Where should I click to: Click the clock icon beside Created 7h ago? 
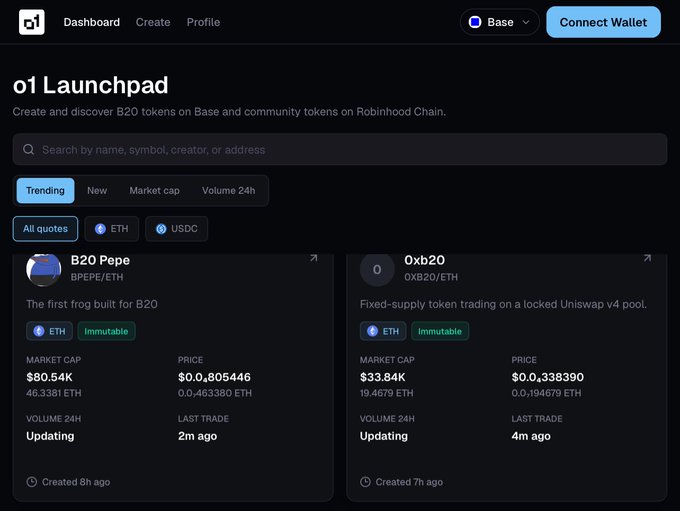(x=365, y=482)
